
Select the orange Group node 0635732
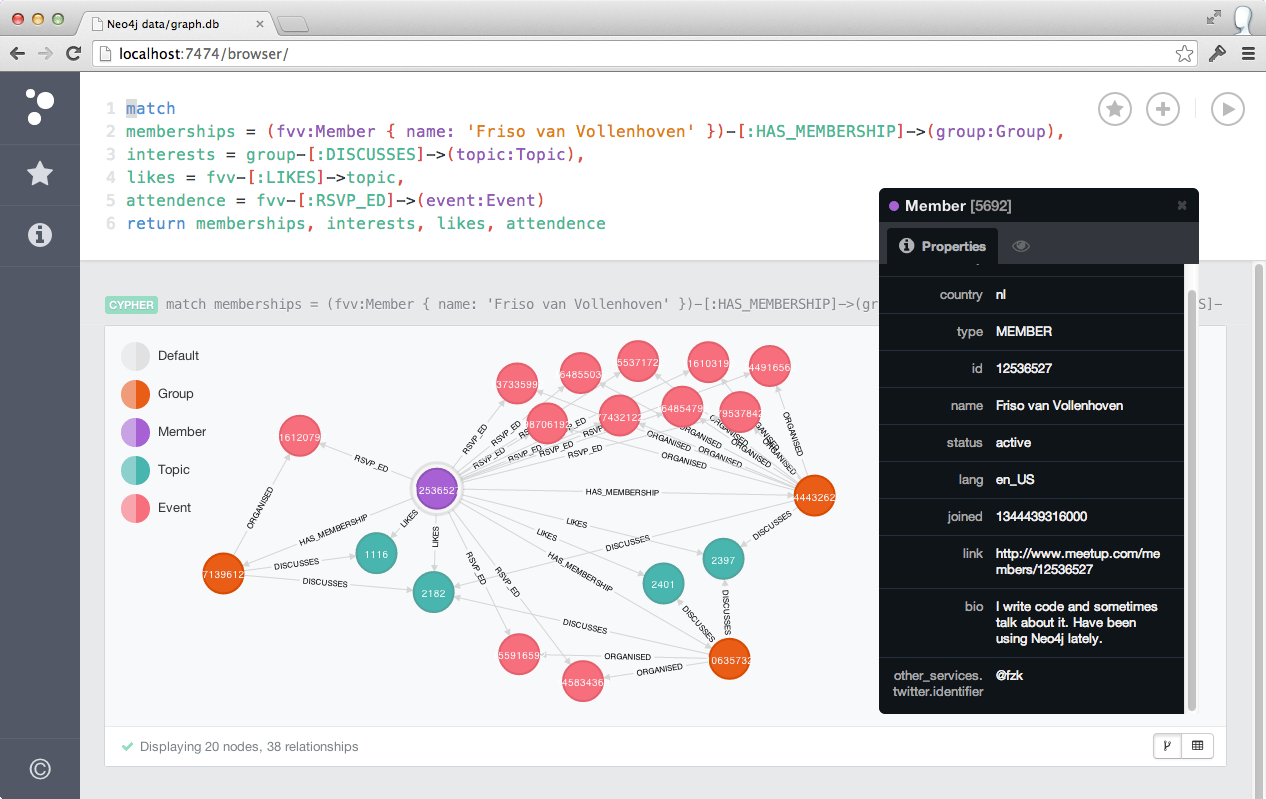pos(730,661)
